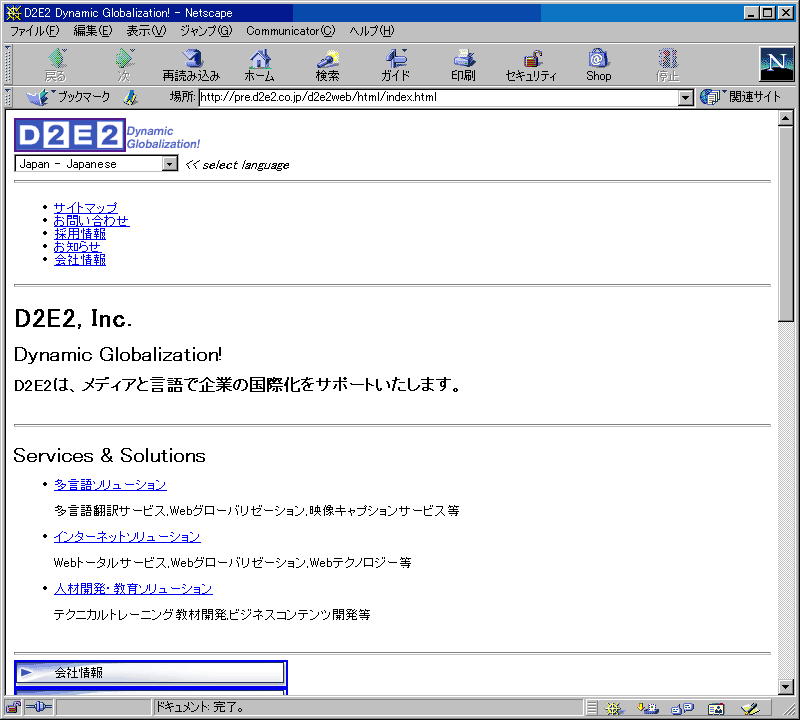The width and height of the screenshot is (800, 720).
Task: Click the D2E2, Inc. heading
Action: pos(73,319)
